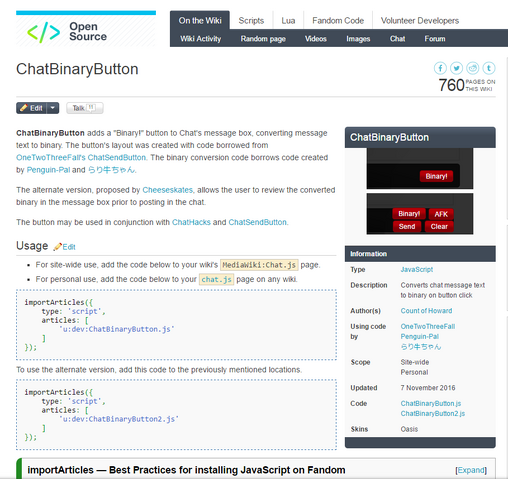This screenshot has width=508, height=479.
Task: Open the Edit button dropdown arrow
Action: click(x=53, y=108)
